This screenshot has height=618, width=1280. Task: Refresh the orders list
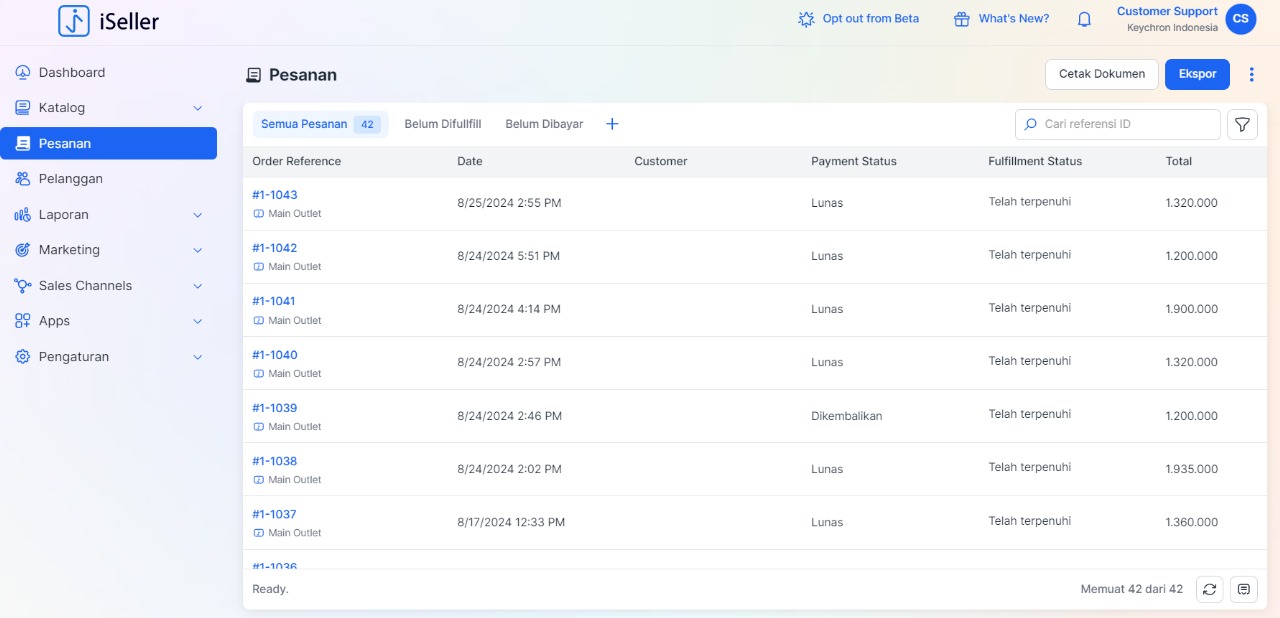click(x=1210, y=589)
